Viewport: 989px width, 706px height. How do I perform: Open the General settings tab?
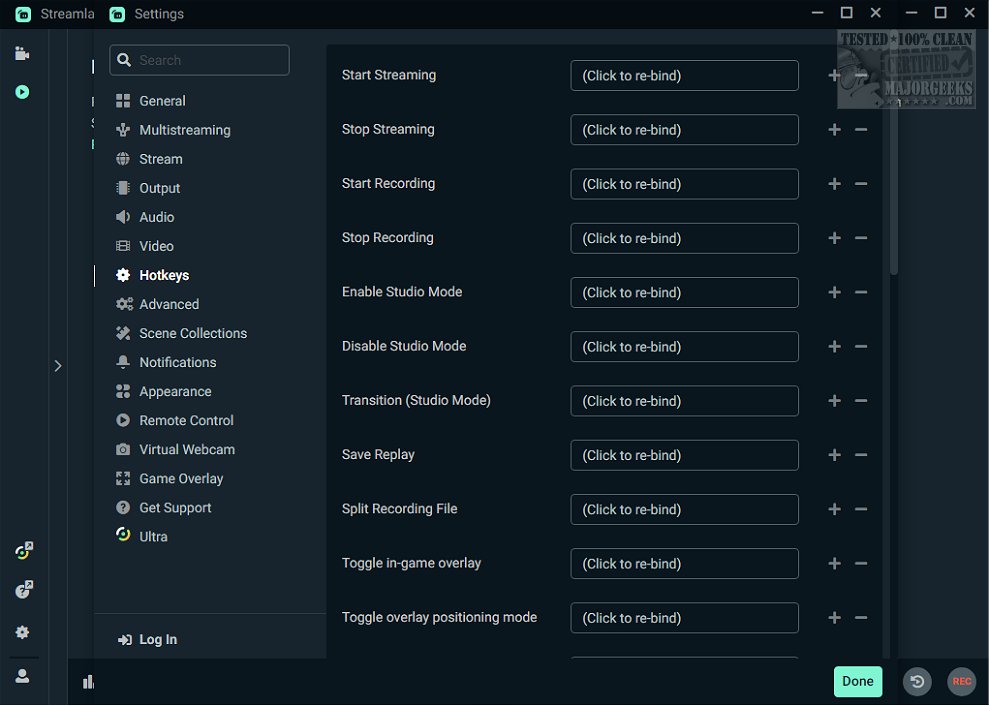[162, 101]
